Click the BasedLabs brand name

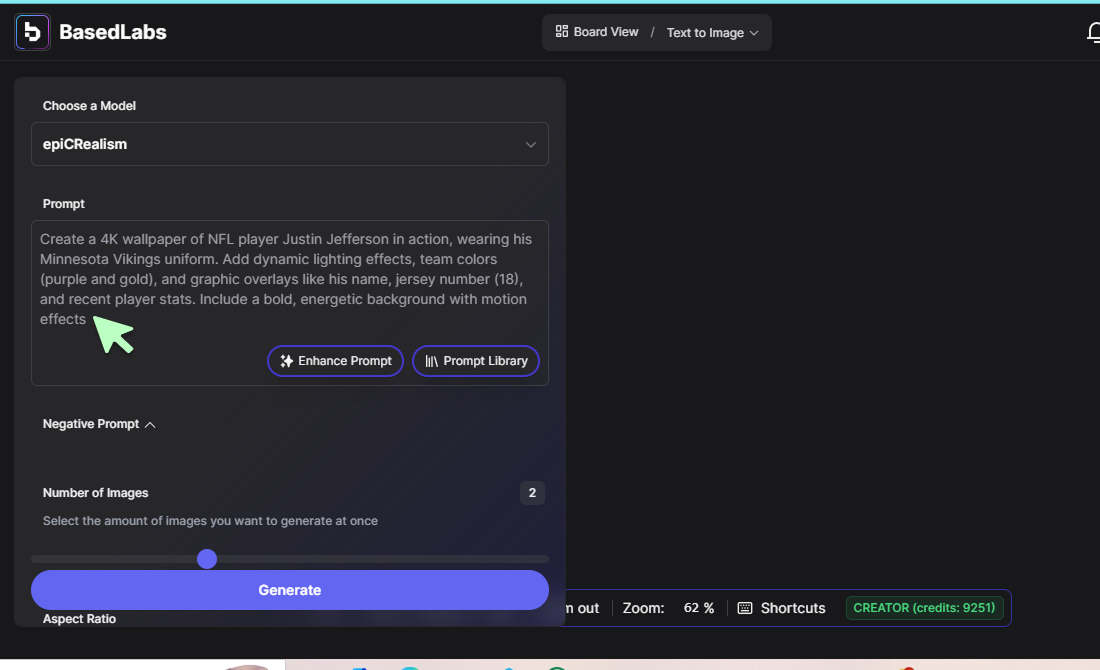[113, 32]
